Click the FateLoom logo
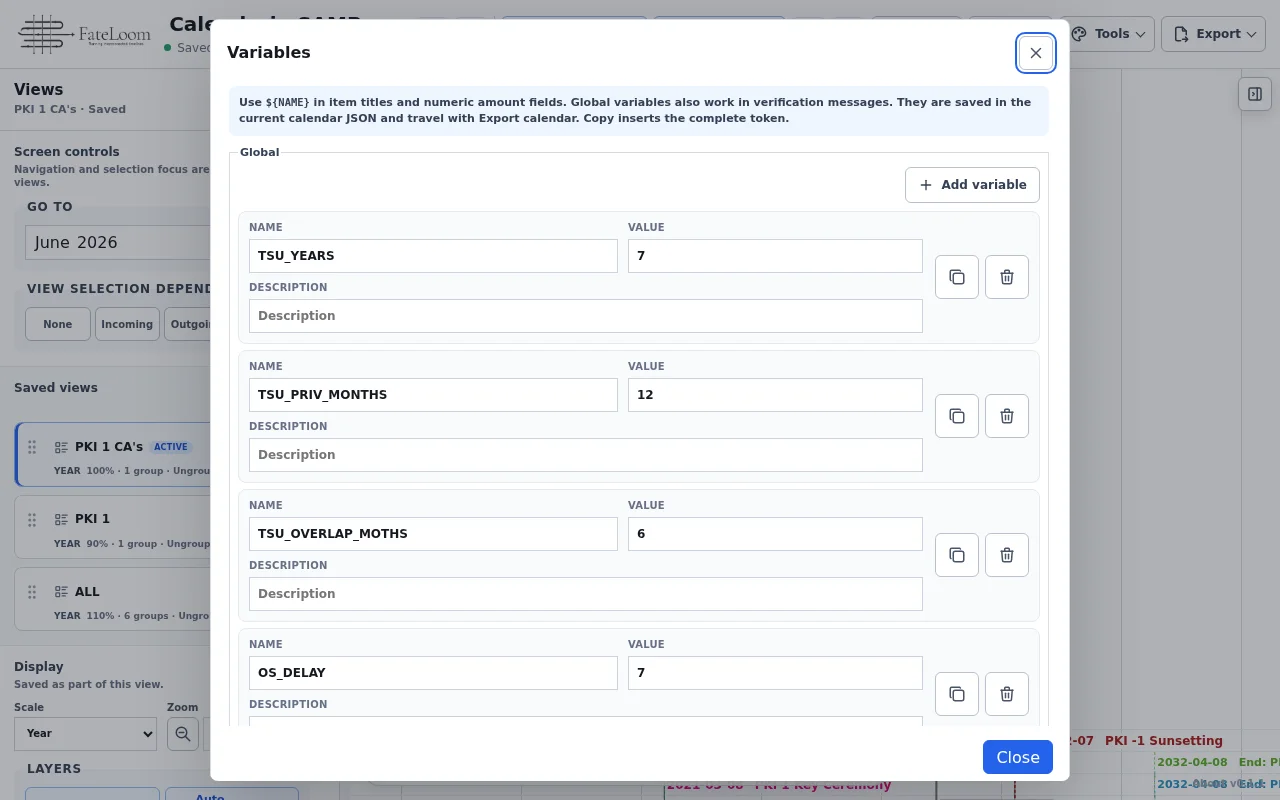This screenshot has height=800, width=1280. (84, 35)
